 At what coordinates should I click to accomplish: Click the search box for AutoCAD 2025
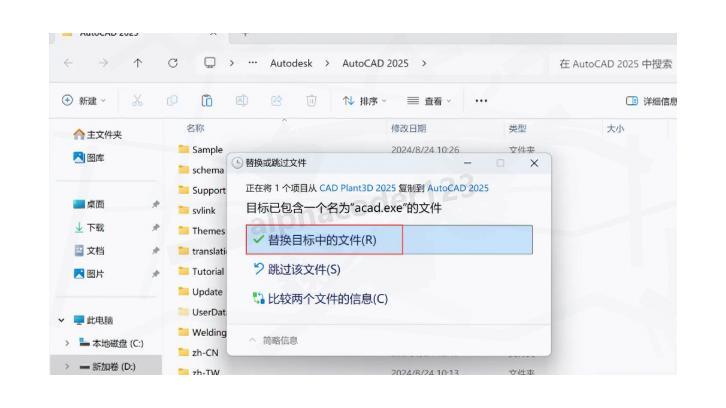coord(615,64)
